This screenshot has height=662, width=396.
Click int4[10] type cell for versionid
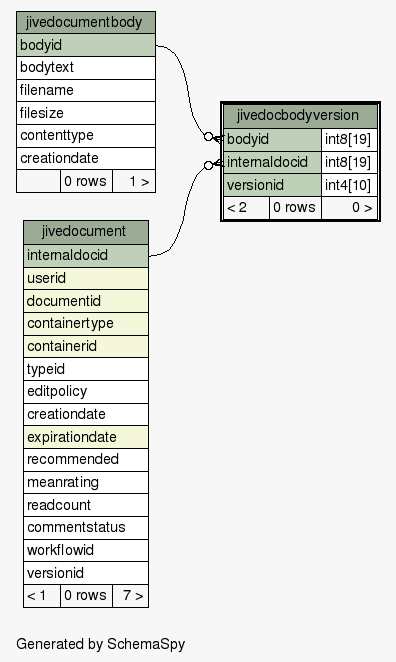point(349,185)
